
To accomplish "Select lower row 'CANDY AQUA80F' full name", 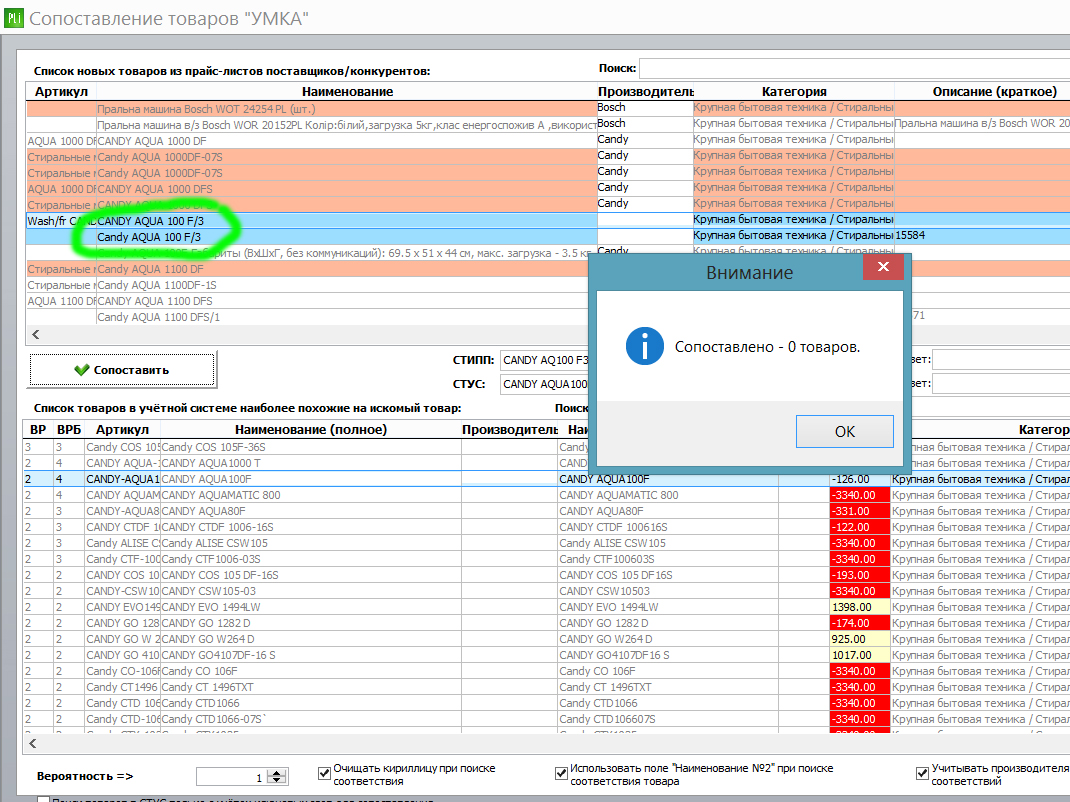I will point(310,511).
